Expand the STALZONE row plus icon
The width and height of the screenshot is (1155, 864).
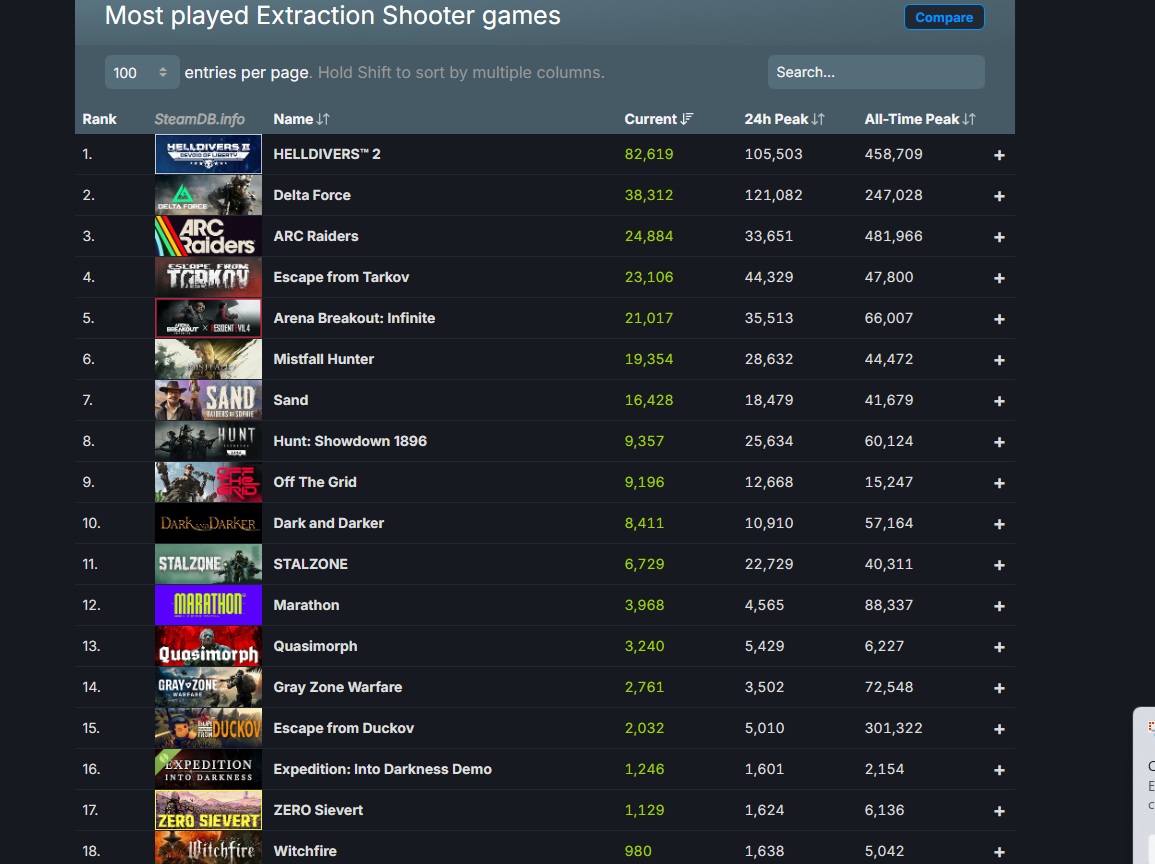point(999,565)
